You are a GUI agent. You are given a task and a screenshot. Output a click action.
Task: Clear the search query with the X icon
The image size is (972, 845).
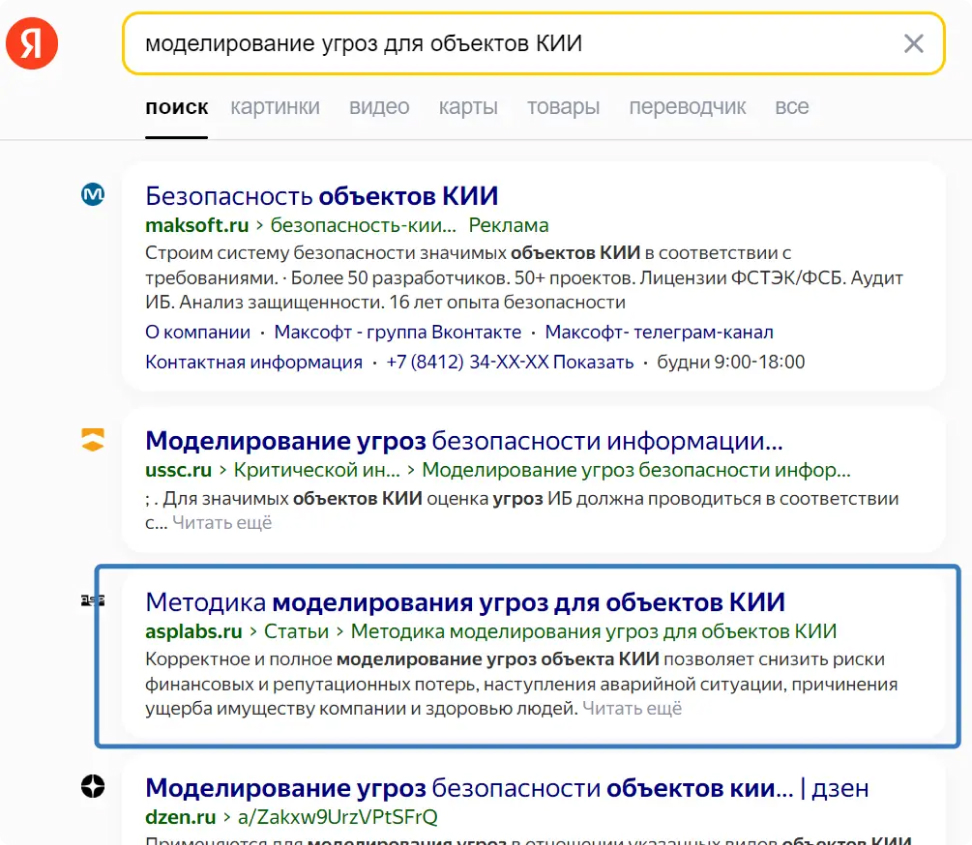coord(913,43)
